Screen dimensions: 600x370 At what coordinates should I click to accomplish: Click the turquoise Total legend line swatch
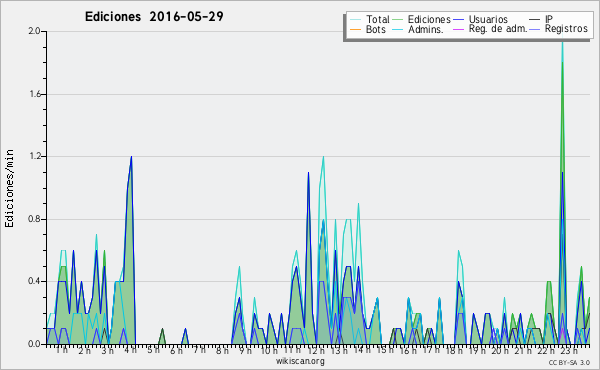coord(355,20)
